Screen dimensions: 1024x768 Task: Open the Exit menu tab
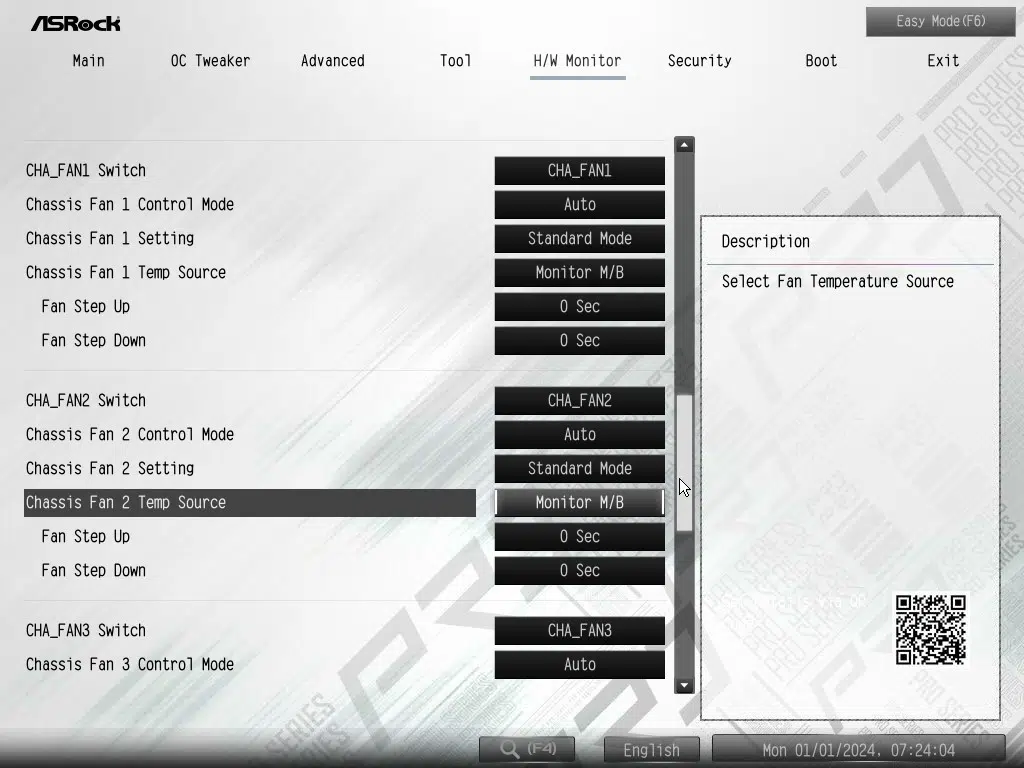pyautogui.click(x=942, y=61)
